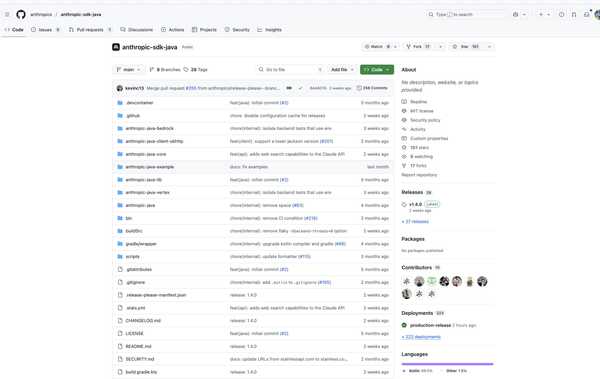Open the second contributor avatar photo
This screenshot has width=600, height=379.
[x=419, y=281]
